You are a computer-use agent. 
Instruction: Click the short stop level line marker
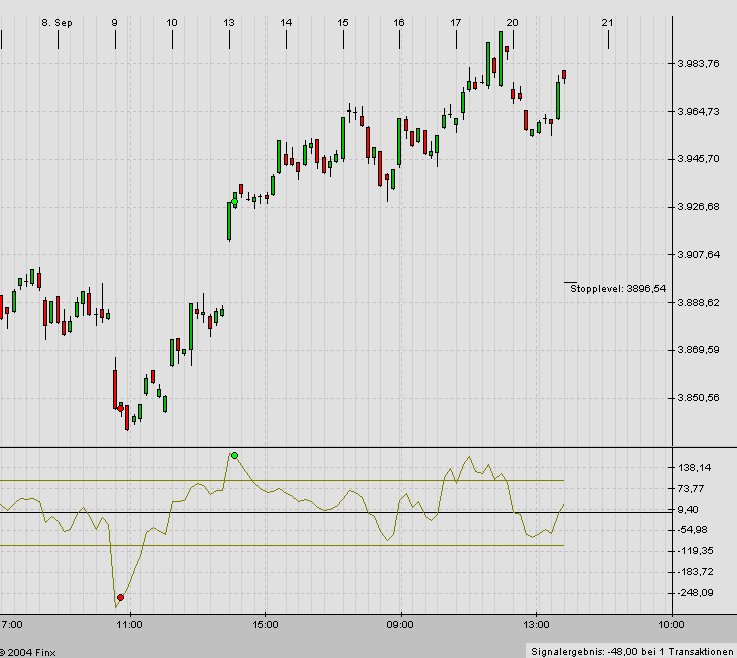tap(570, 282)
